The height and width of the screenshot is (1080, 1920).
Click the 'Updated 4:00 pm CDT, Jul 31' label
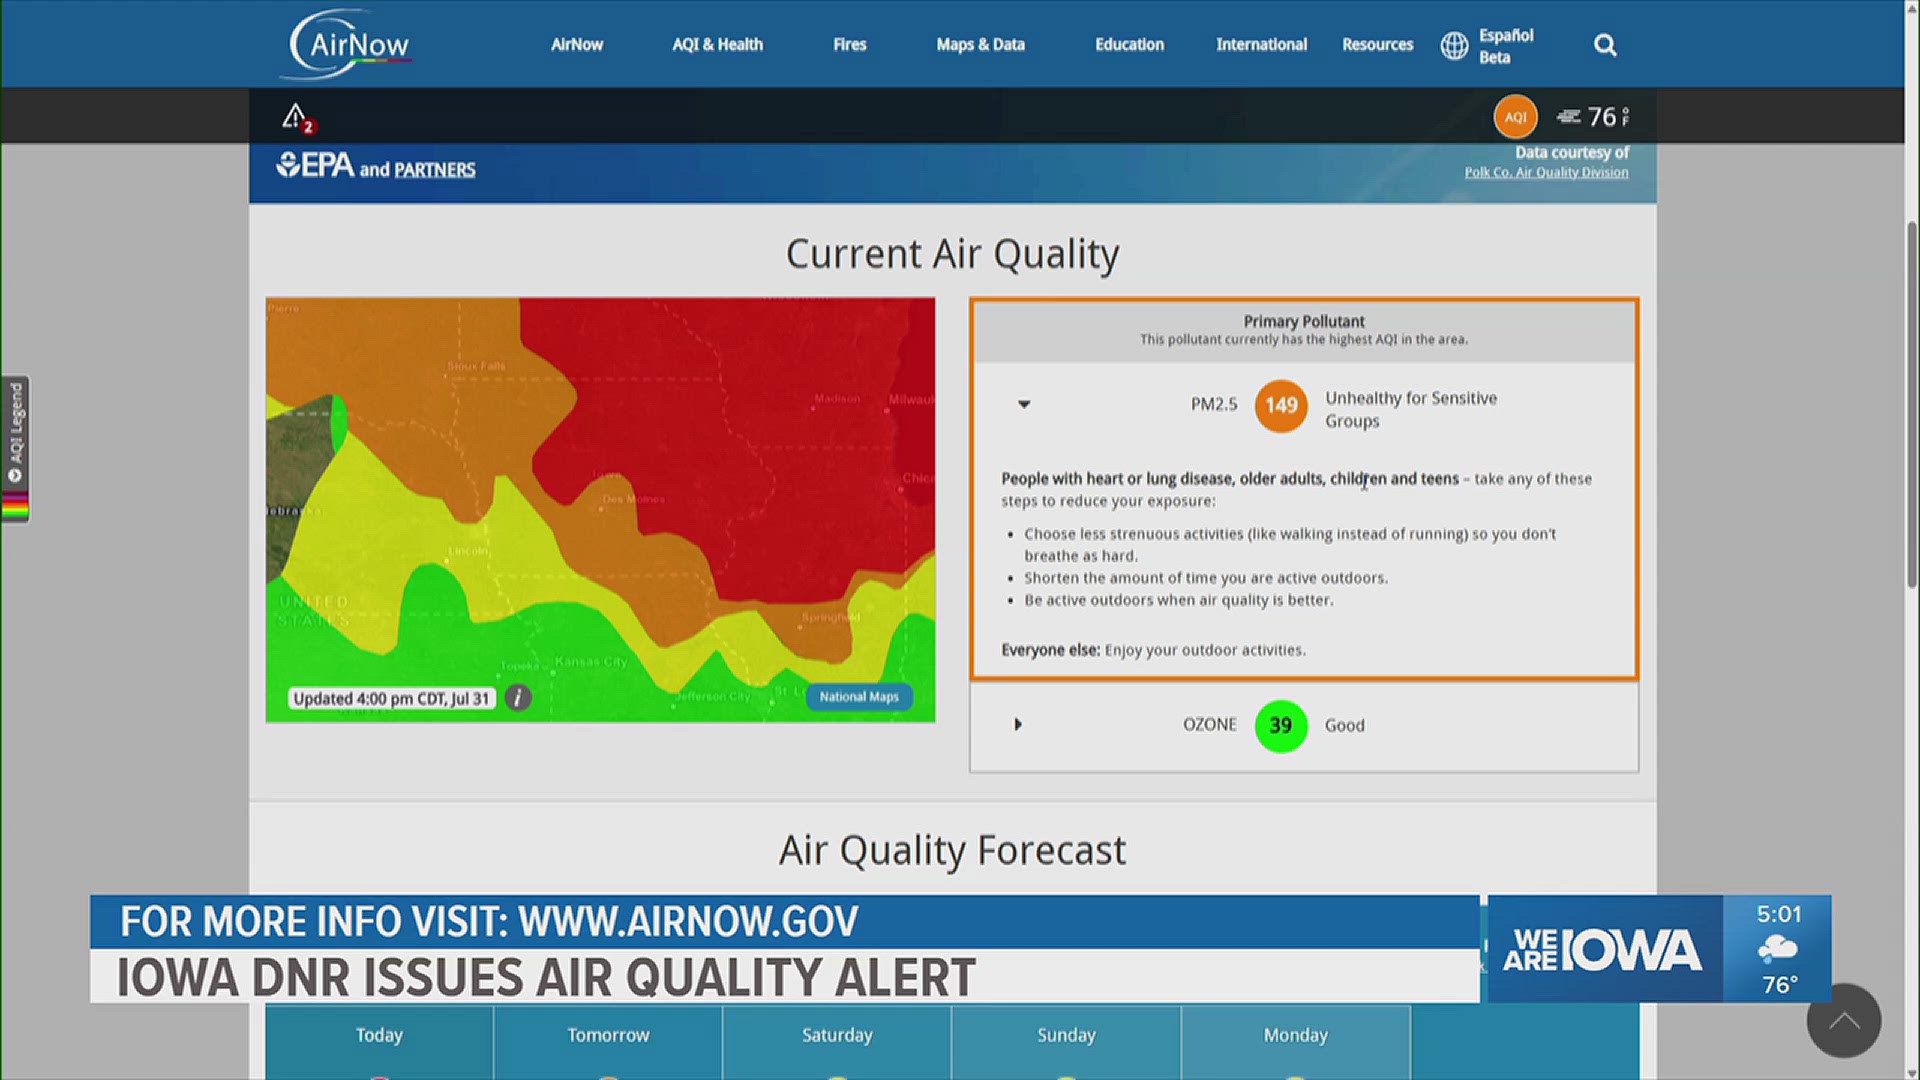pos(391,698)
